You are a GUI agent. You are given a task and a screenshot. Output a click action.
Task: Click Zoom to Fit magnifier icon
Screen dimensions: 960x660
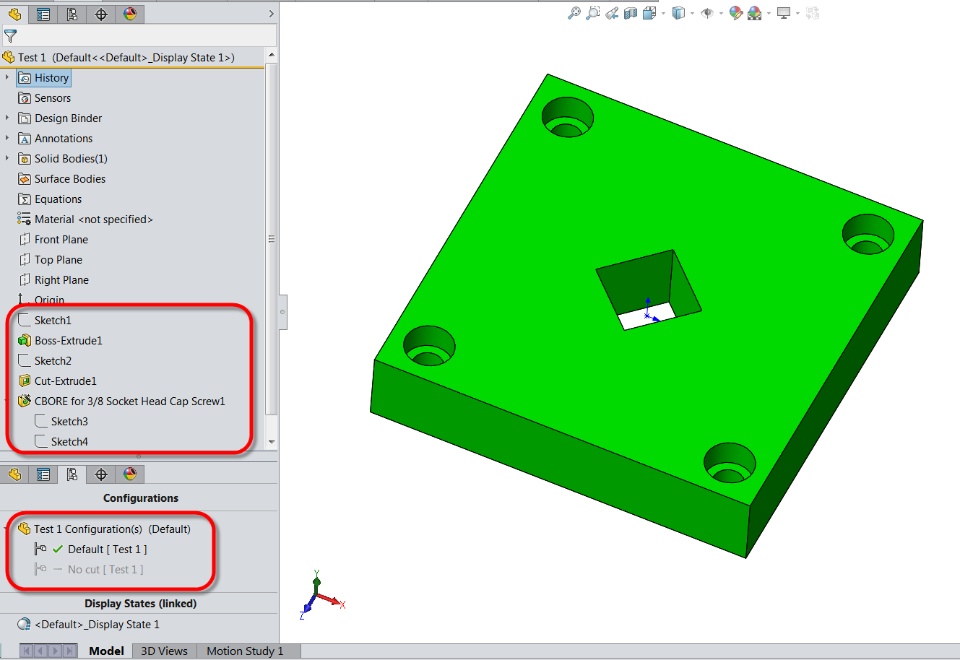pos(574,13)
